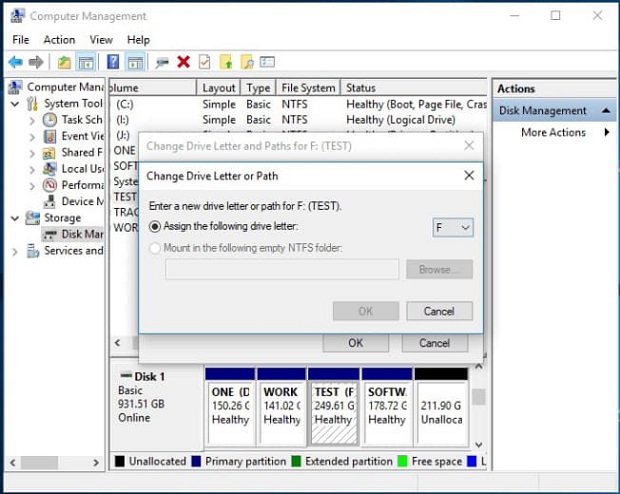This screenshot has height=494, width=620.
Task: Click the red X Delete icon
Action: [x=183, y=62]
